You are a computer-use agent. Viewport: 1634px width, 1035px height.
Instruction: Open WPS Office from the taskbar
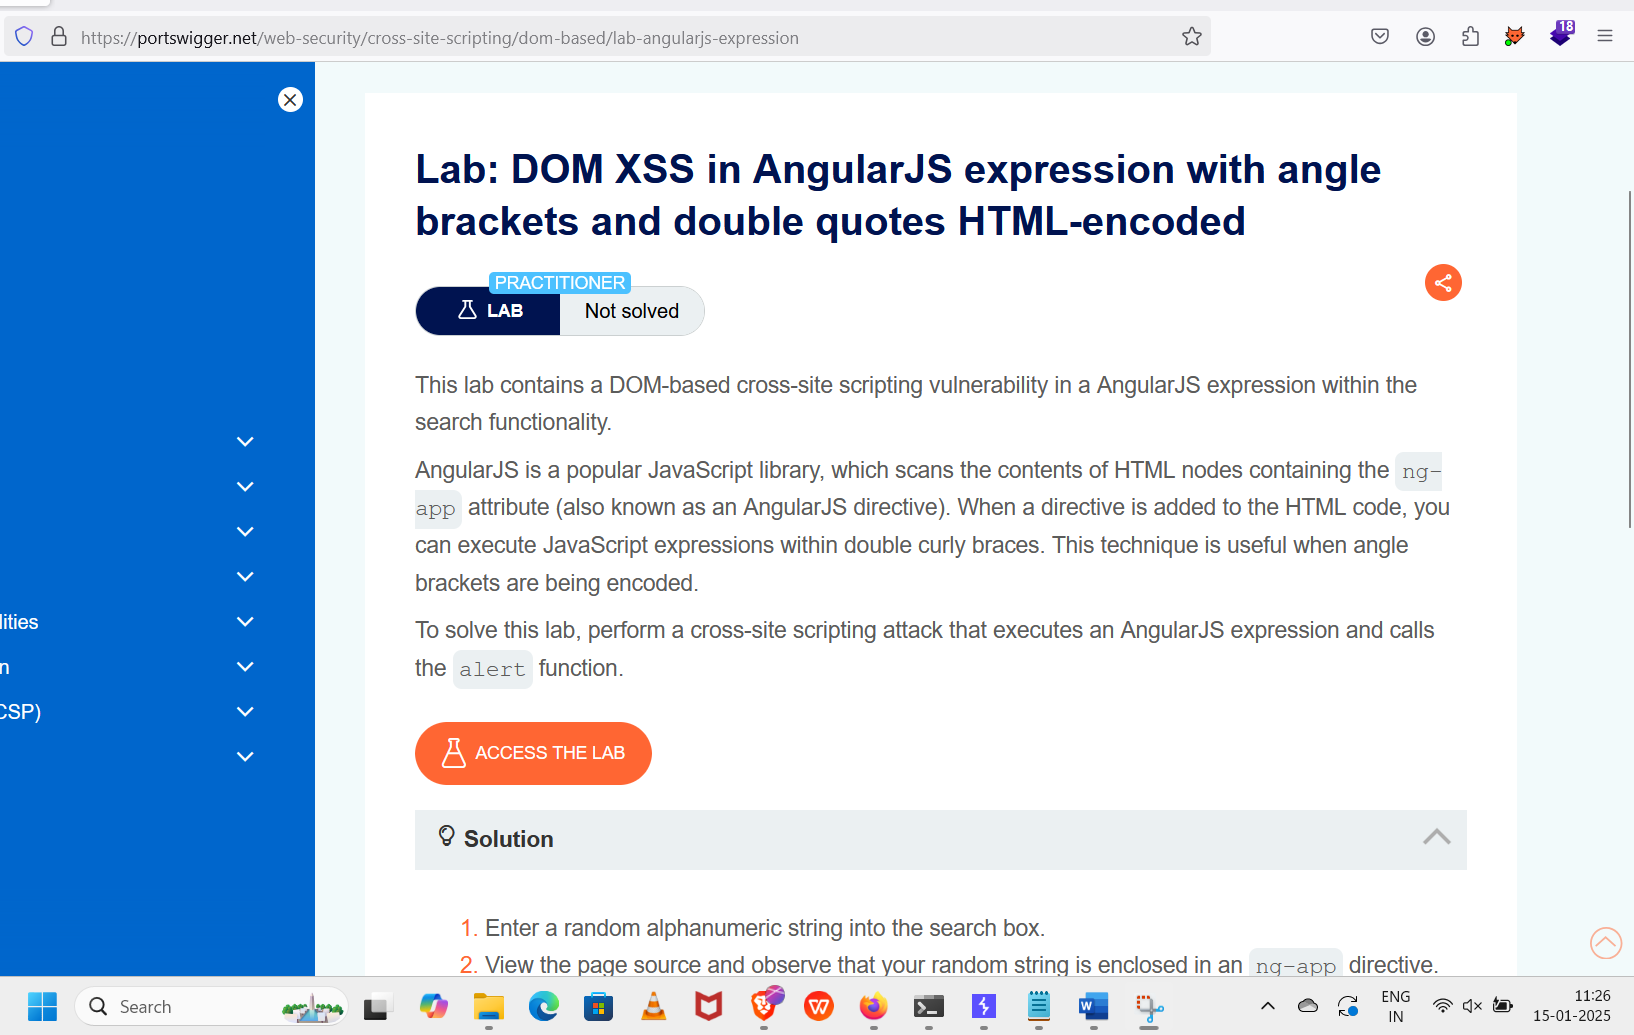[x=818, y=1006]
